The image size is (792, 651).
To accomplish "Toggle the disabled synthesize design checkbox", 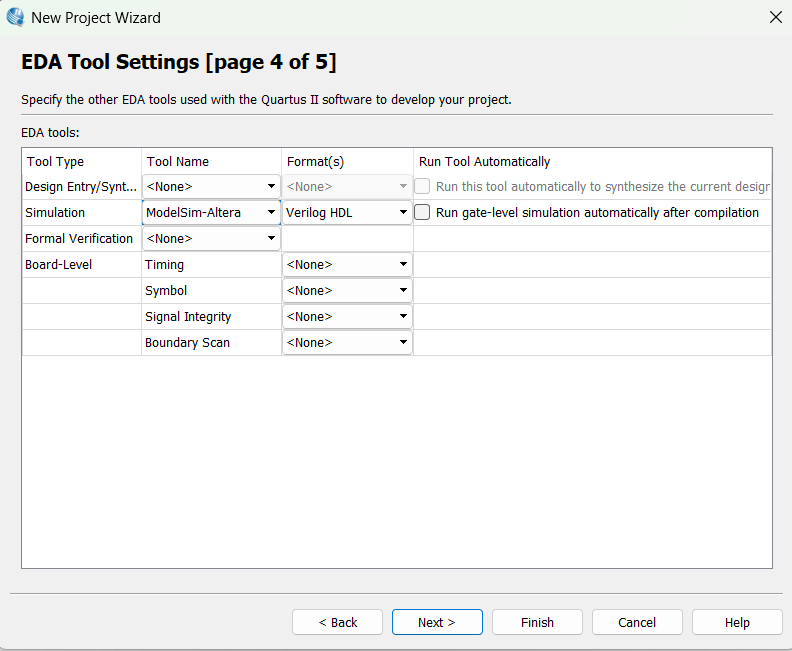I will (x=422, y=186).
